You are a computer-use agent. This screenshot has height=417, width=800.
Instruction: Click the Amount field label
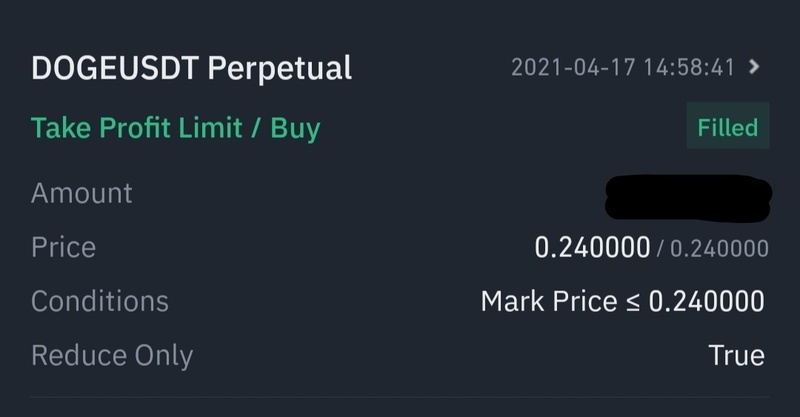click(x=81, y=193)
